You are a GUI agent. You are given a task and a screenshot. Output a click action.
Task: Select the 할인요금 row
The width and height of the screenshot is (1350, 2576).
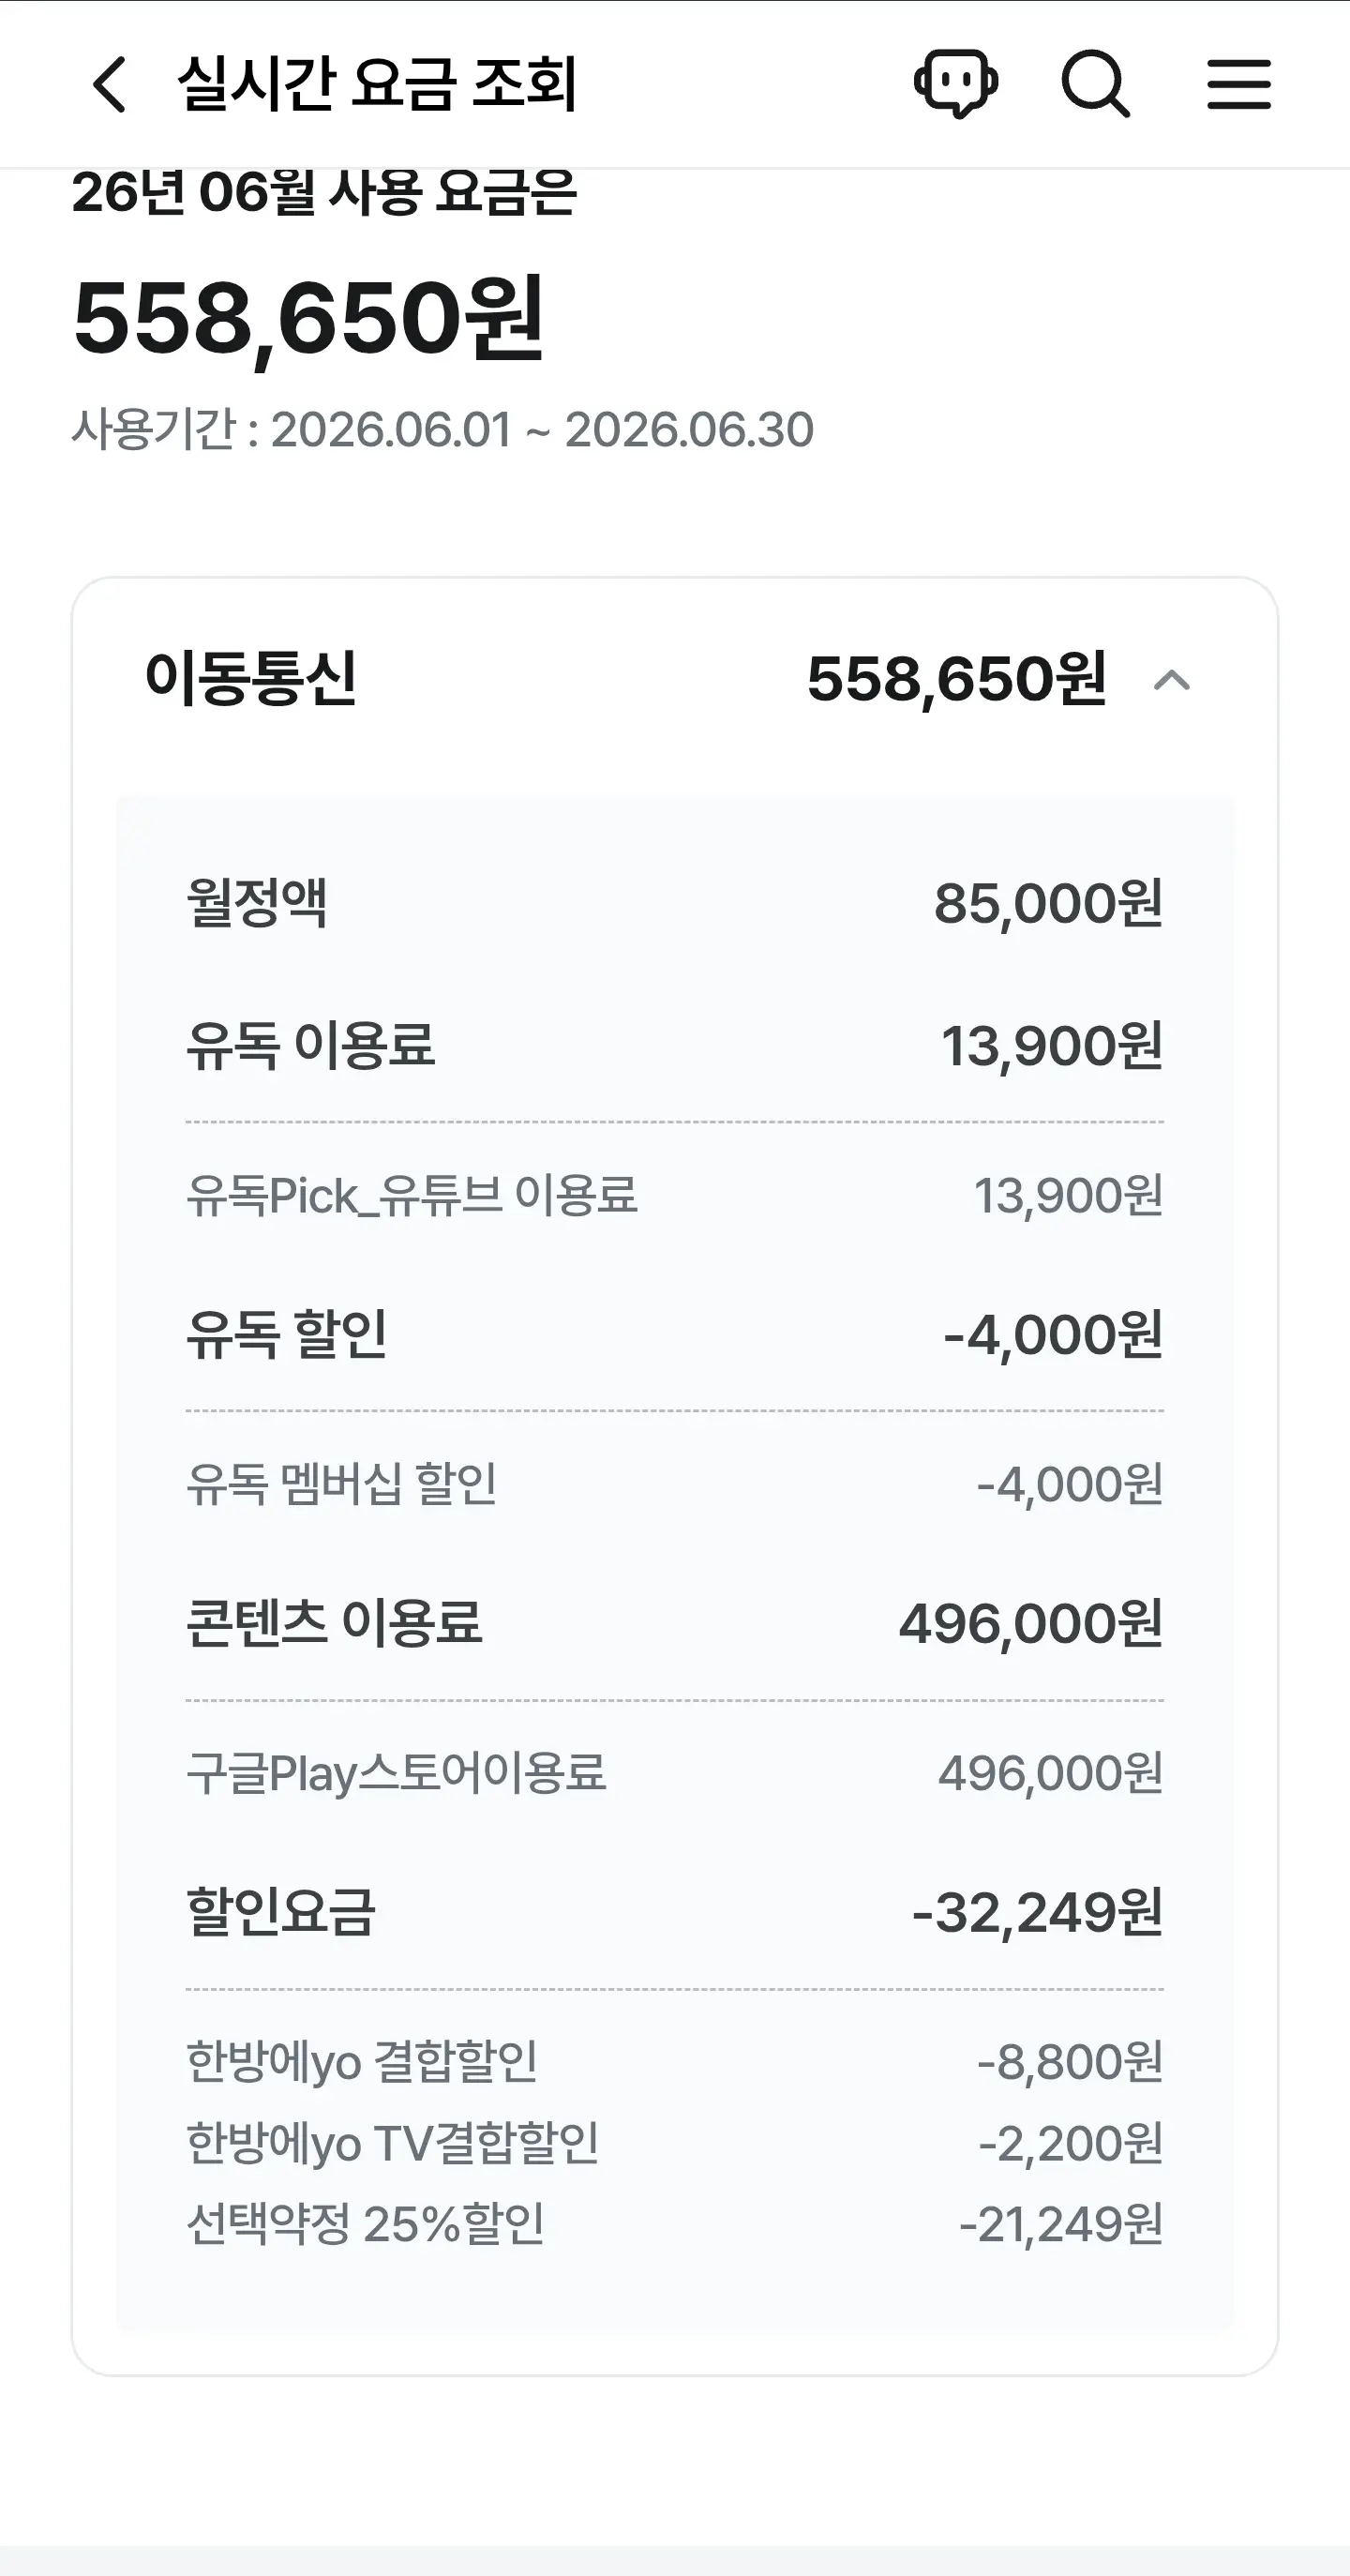(675, 1913)
